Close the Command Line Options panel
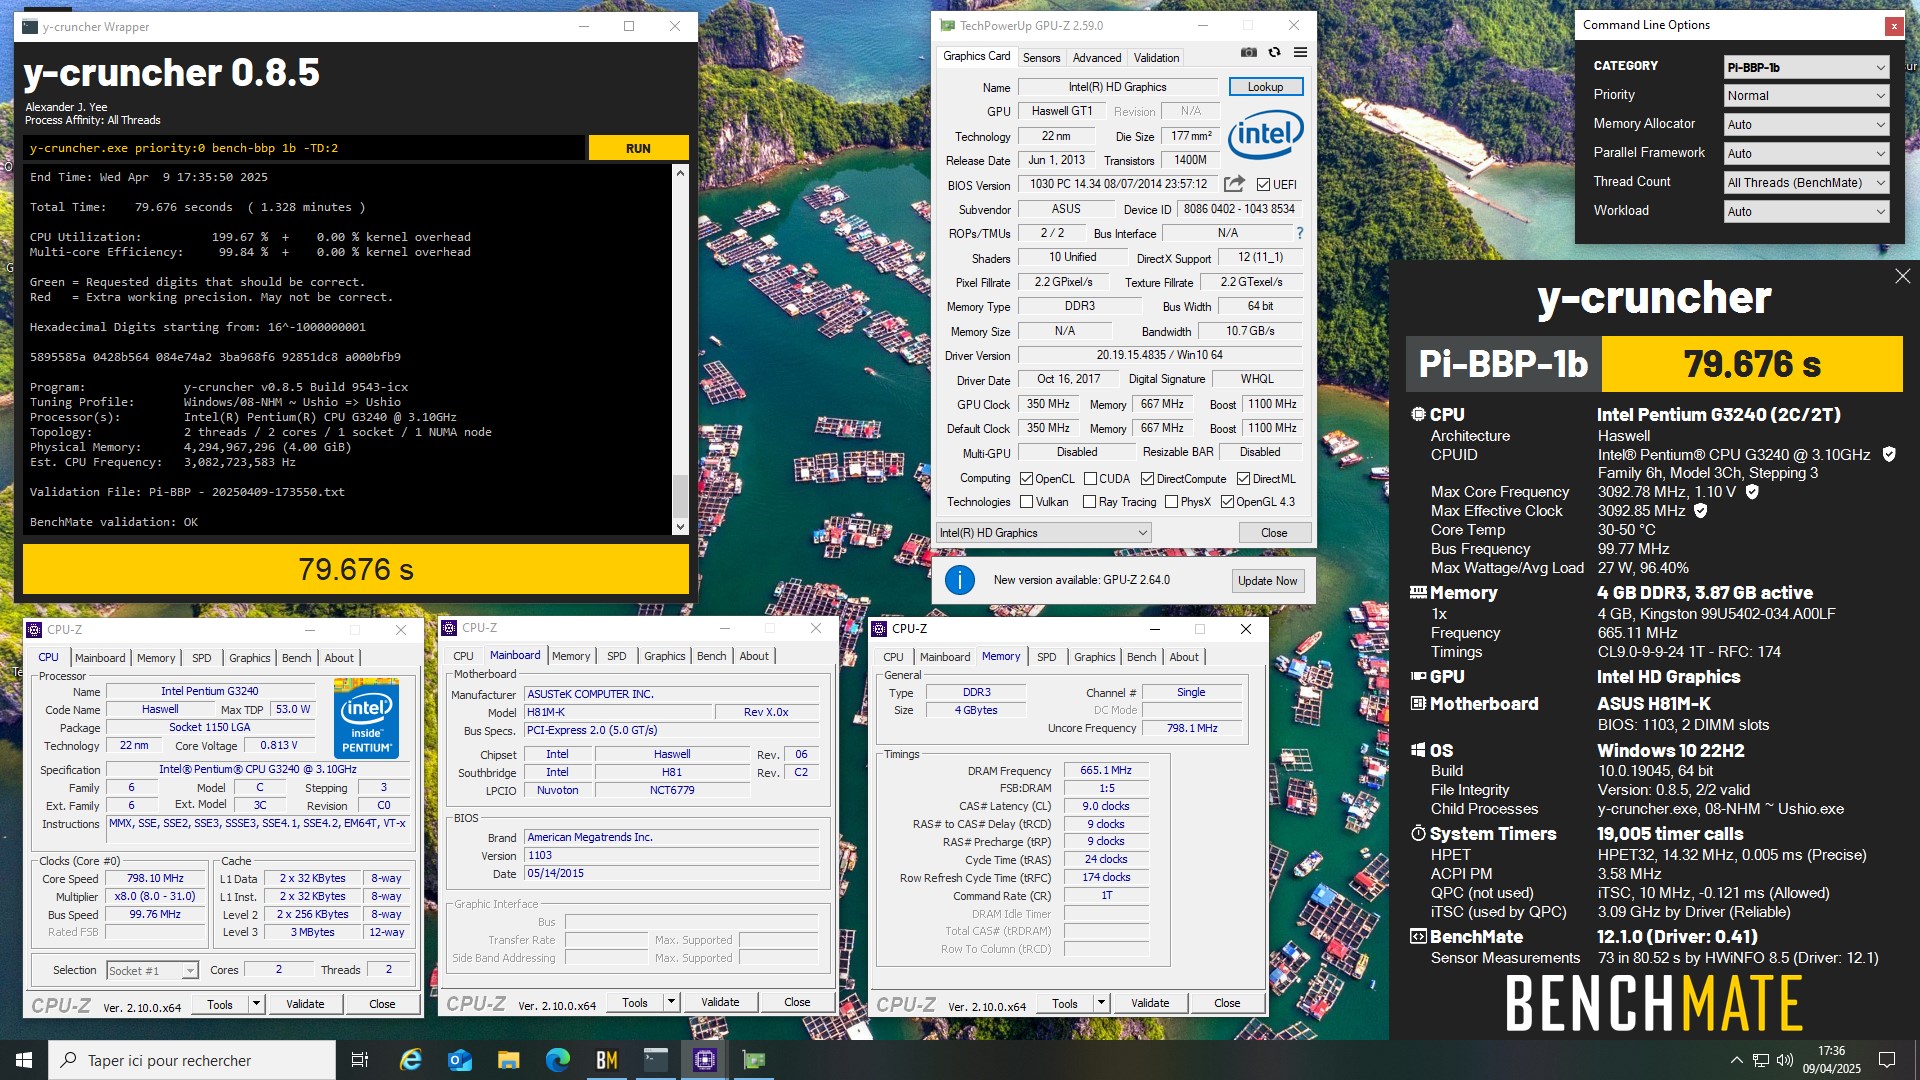This screenshot has width=1920, height=1080. [1894, 27]
